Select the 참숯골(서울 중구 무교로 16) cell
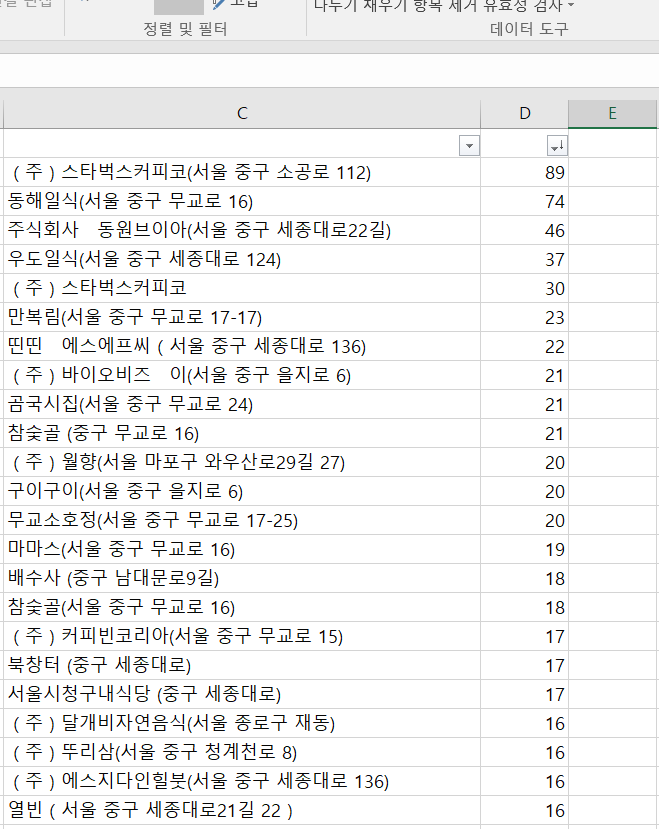659x829 pixels. 242,607
